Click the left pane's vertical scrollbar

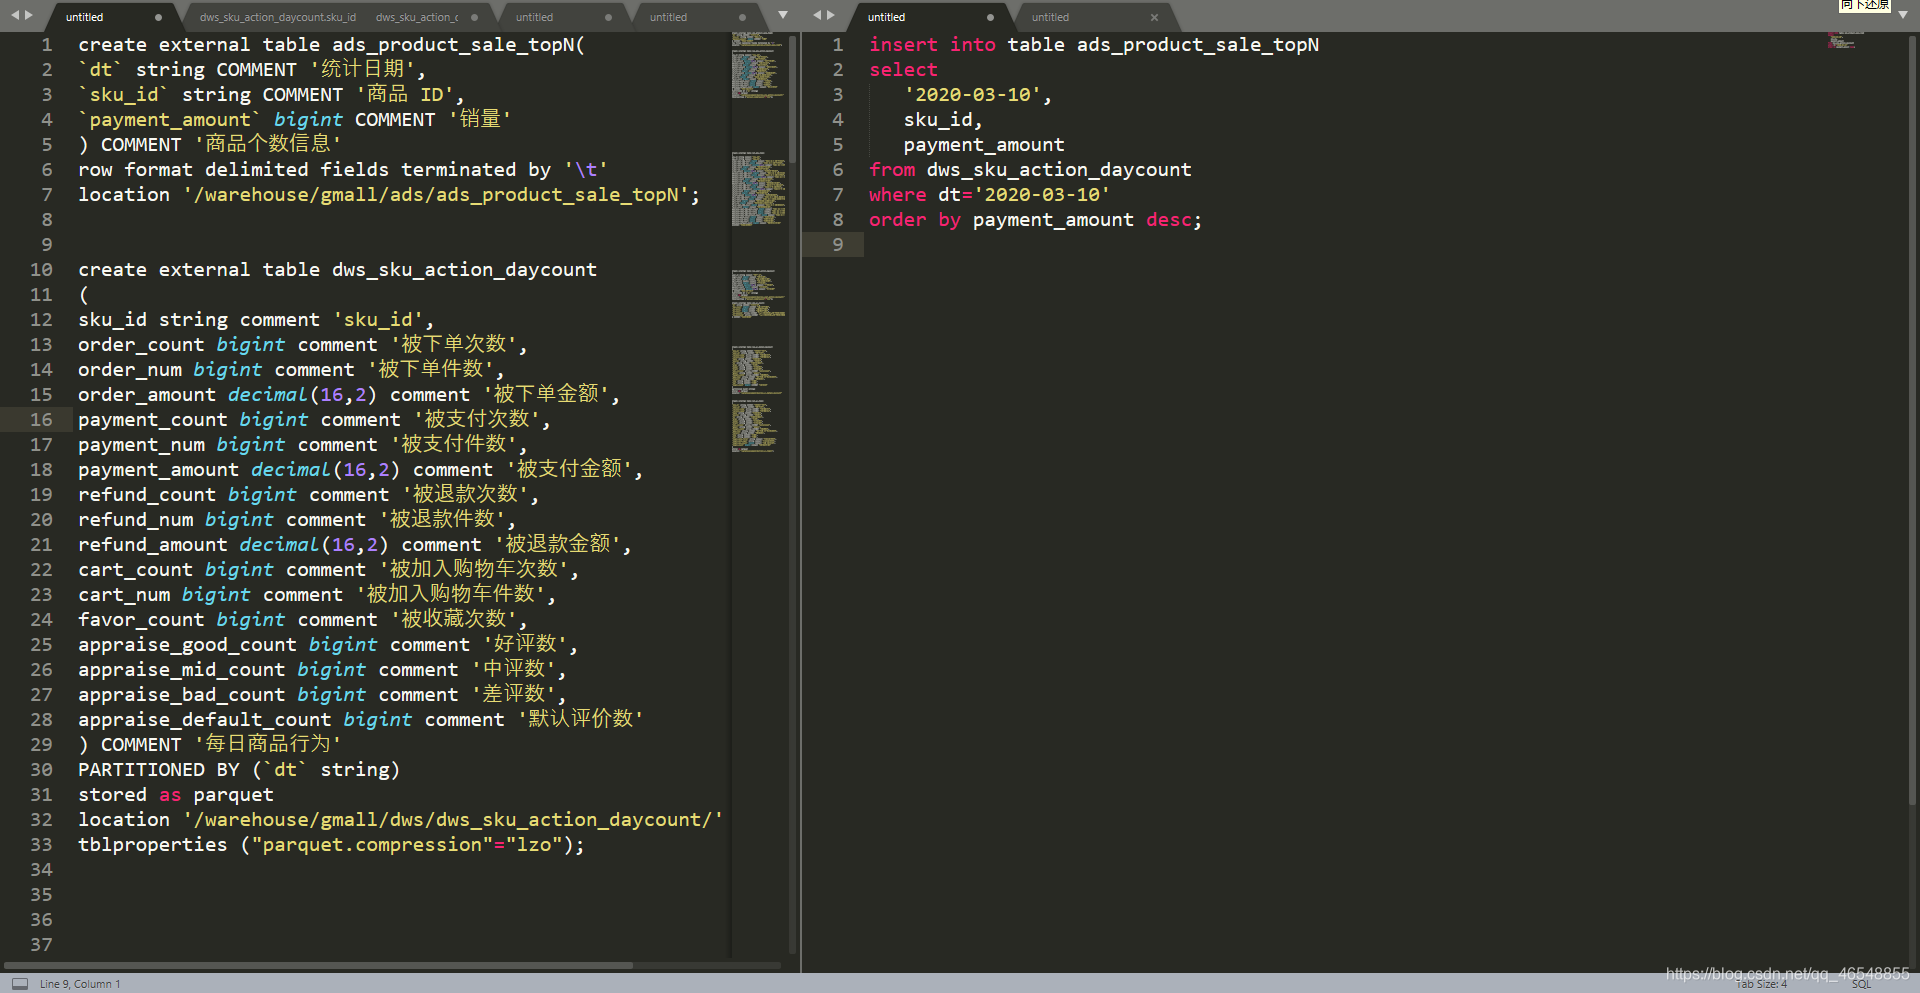pyautogui.click(x=793, y=100)
